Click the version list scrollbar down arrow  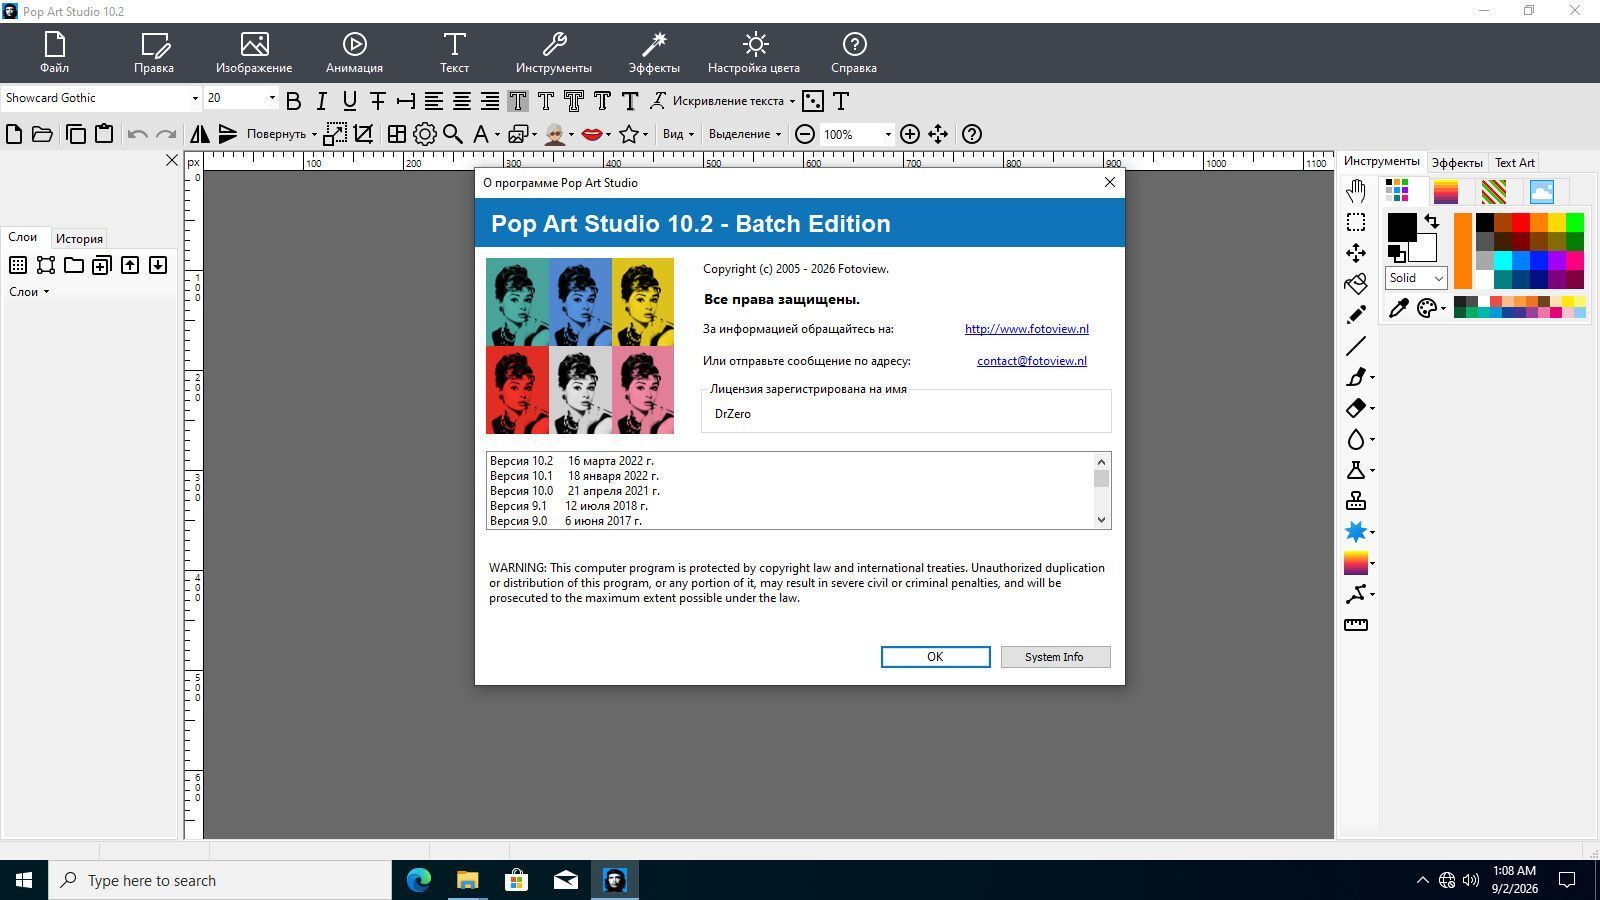1101,520
